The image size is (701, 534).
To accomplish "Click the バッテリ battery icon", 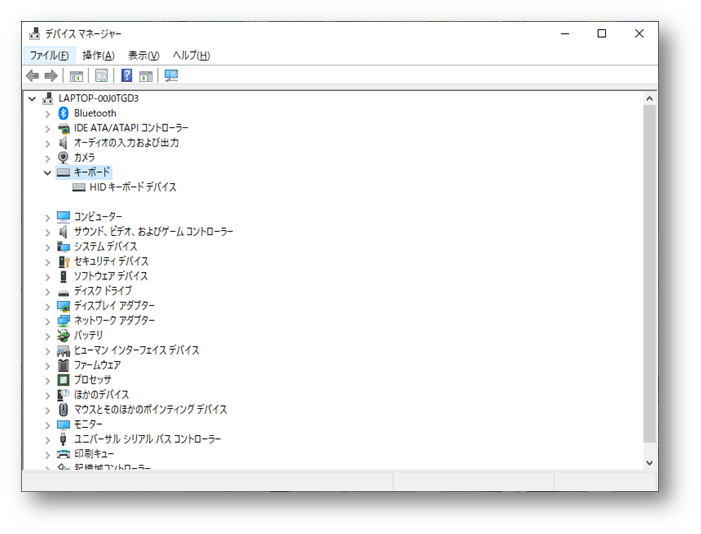I will (63, 335).
